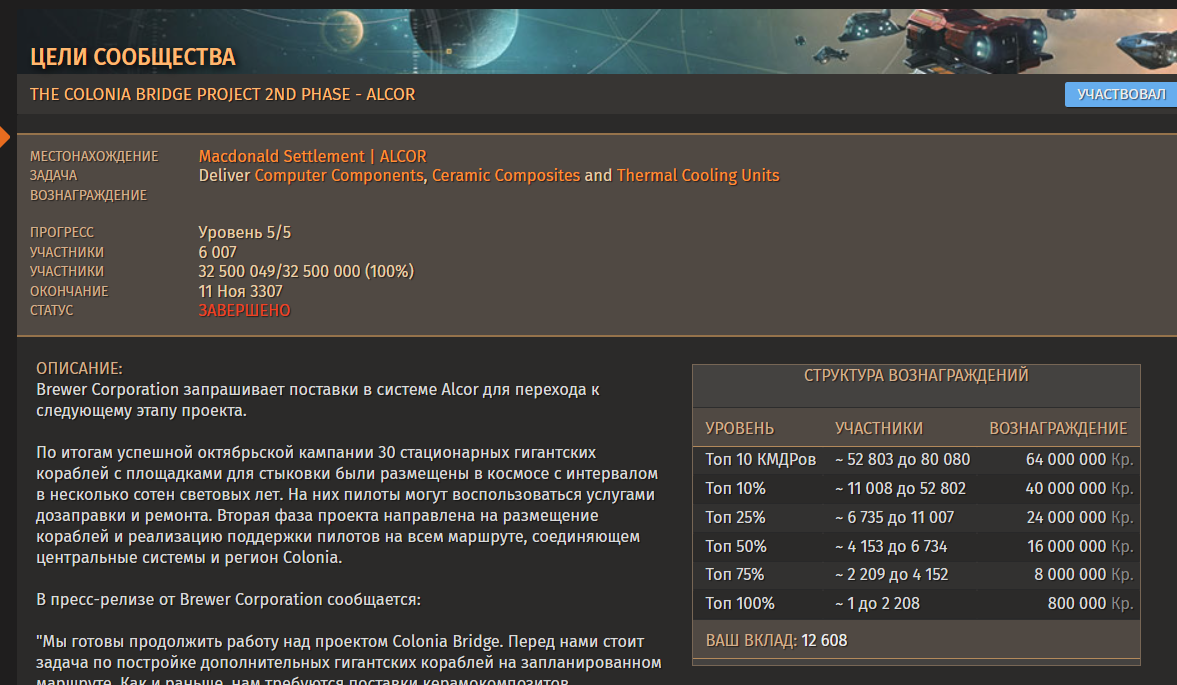Click the ~ 6 735 до 11 007 range

pos(895,518)
